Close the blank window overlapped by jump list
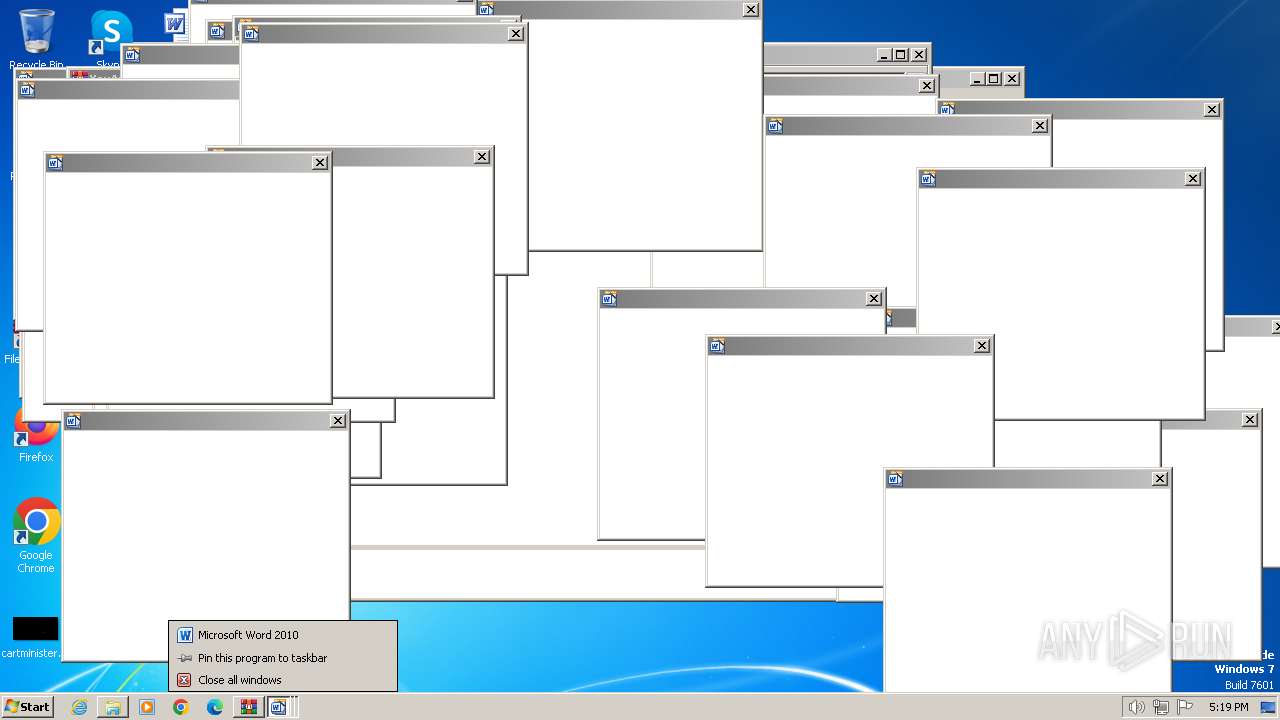Screen dimensions: 1280x720 338,421
